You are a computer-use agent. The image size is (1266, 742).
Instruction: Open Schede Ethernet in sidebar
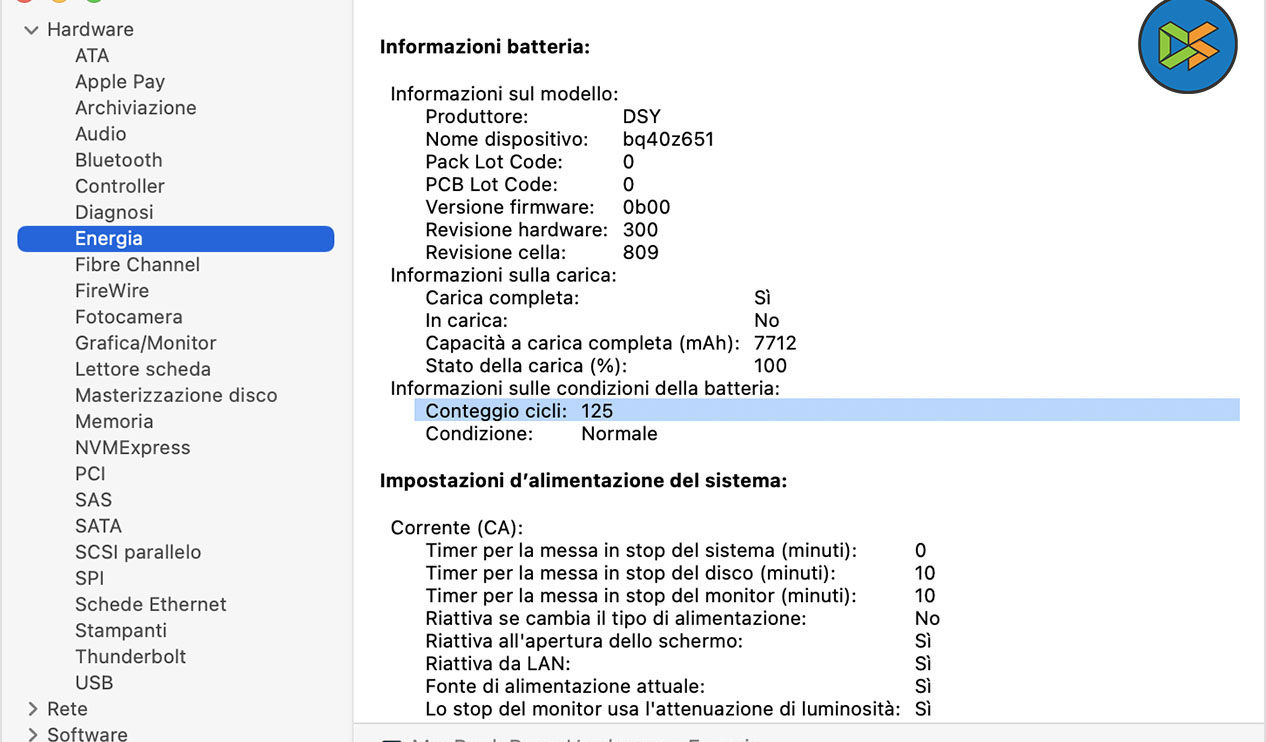point(150,604)
